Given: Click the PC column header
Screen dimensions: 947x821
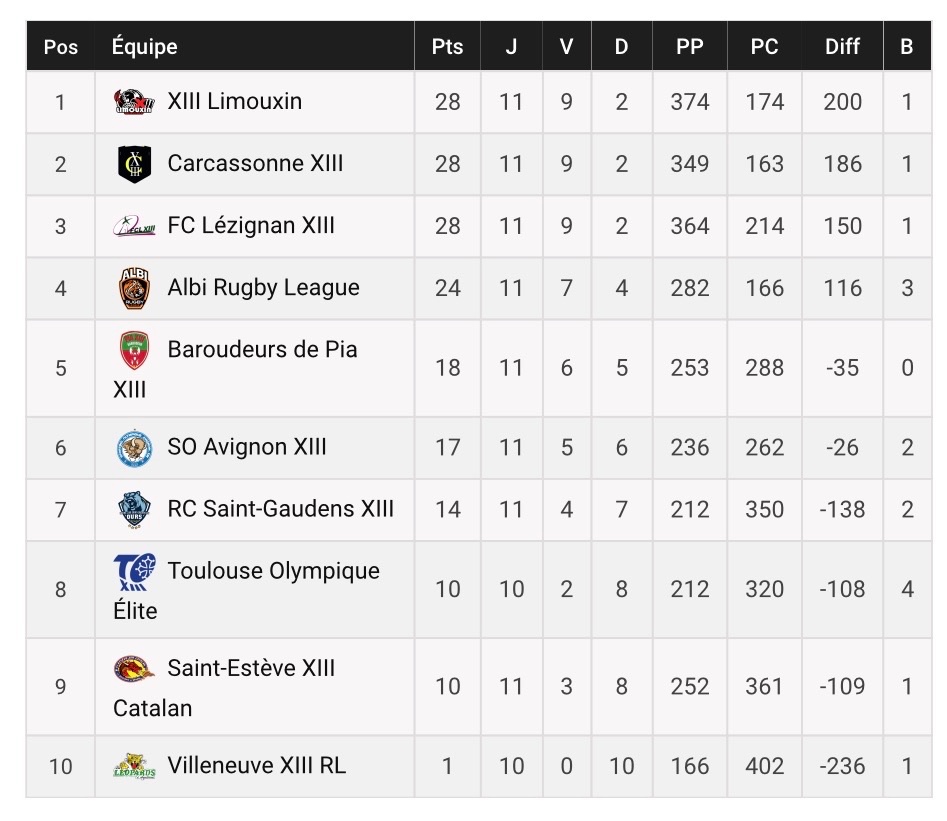Looking at the screenshot, I should [764, 47].
